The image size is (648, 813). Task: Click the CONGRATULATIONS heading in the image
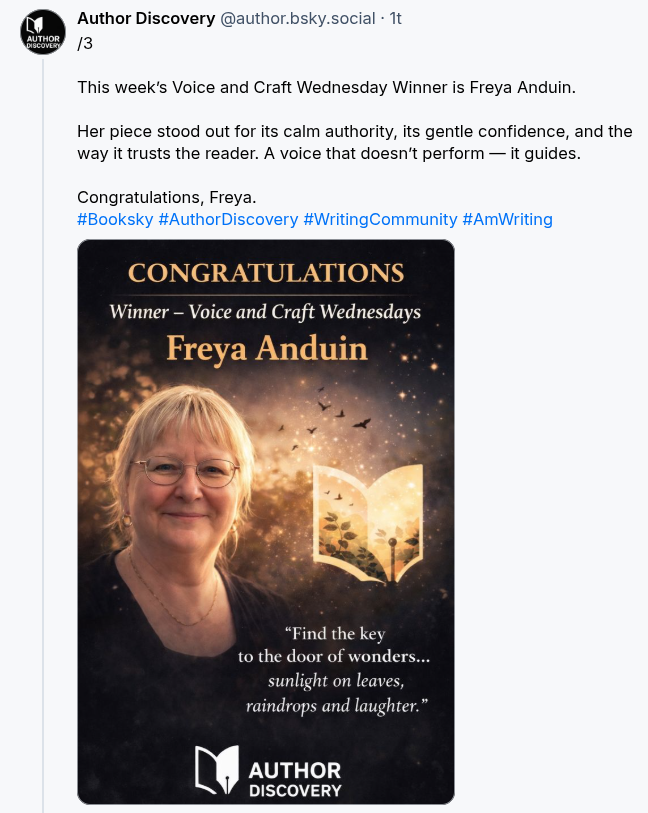click(x=266, y=272)
